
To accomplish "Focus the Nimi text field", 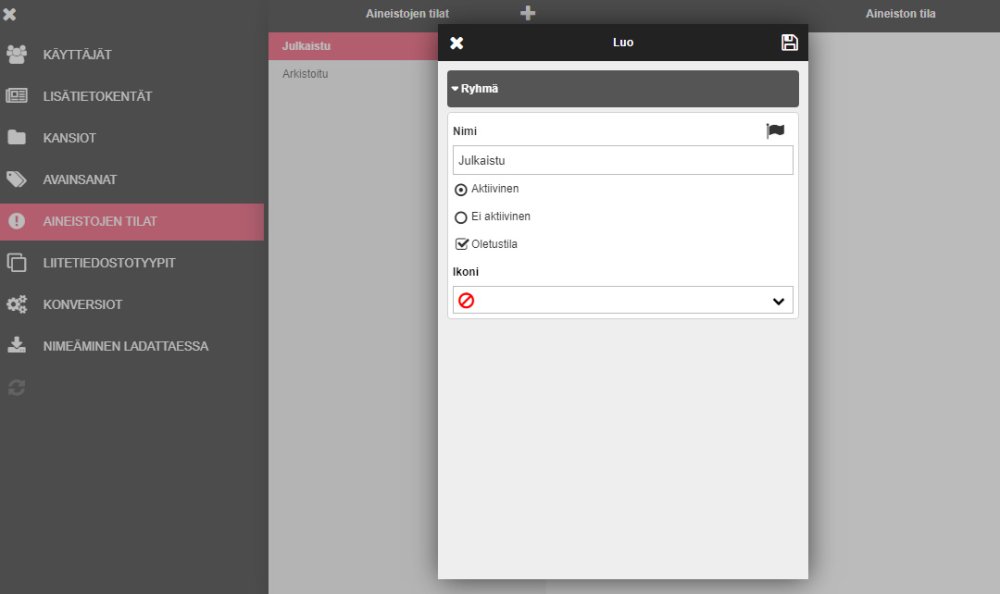I will pos(622,160).
